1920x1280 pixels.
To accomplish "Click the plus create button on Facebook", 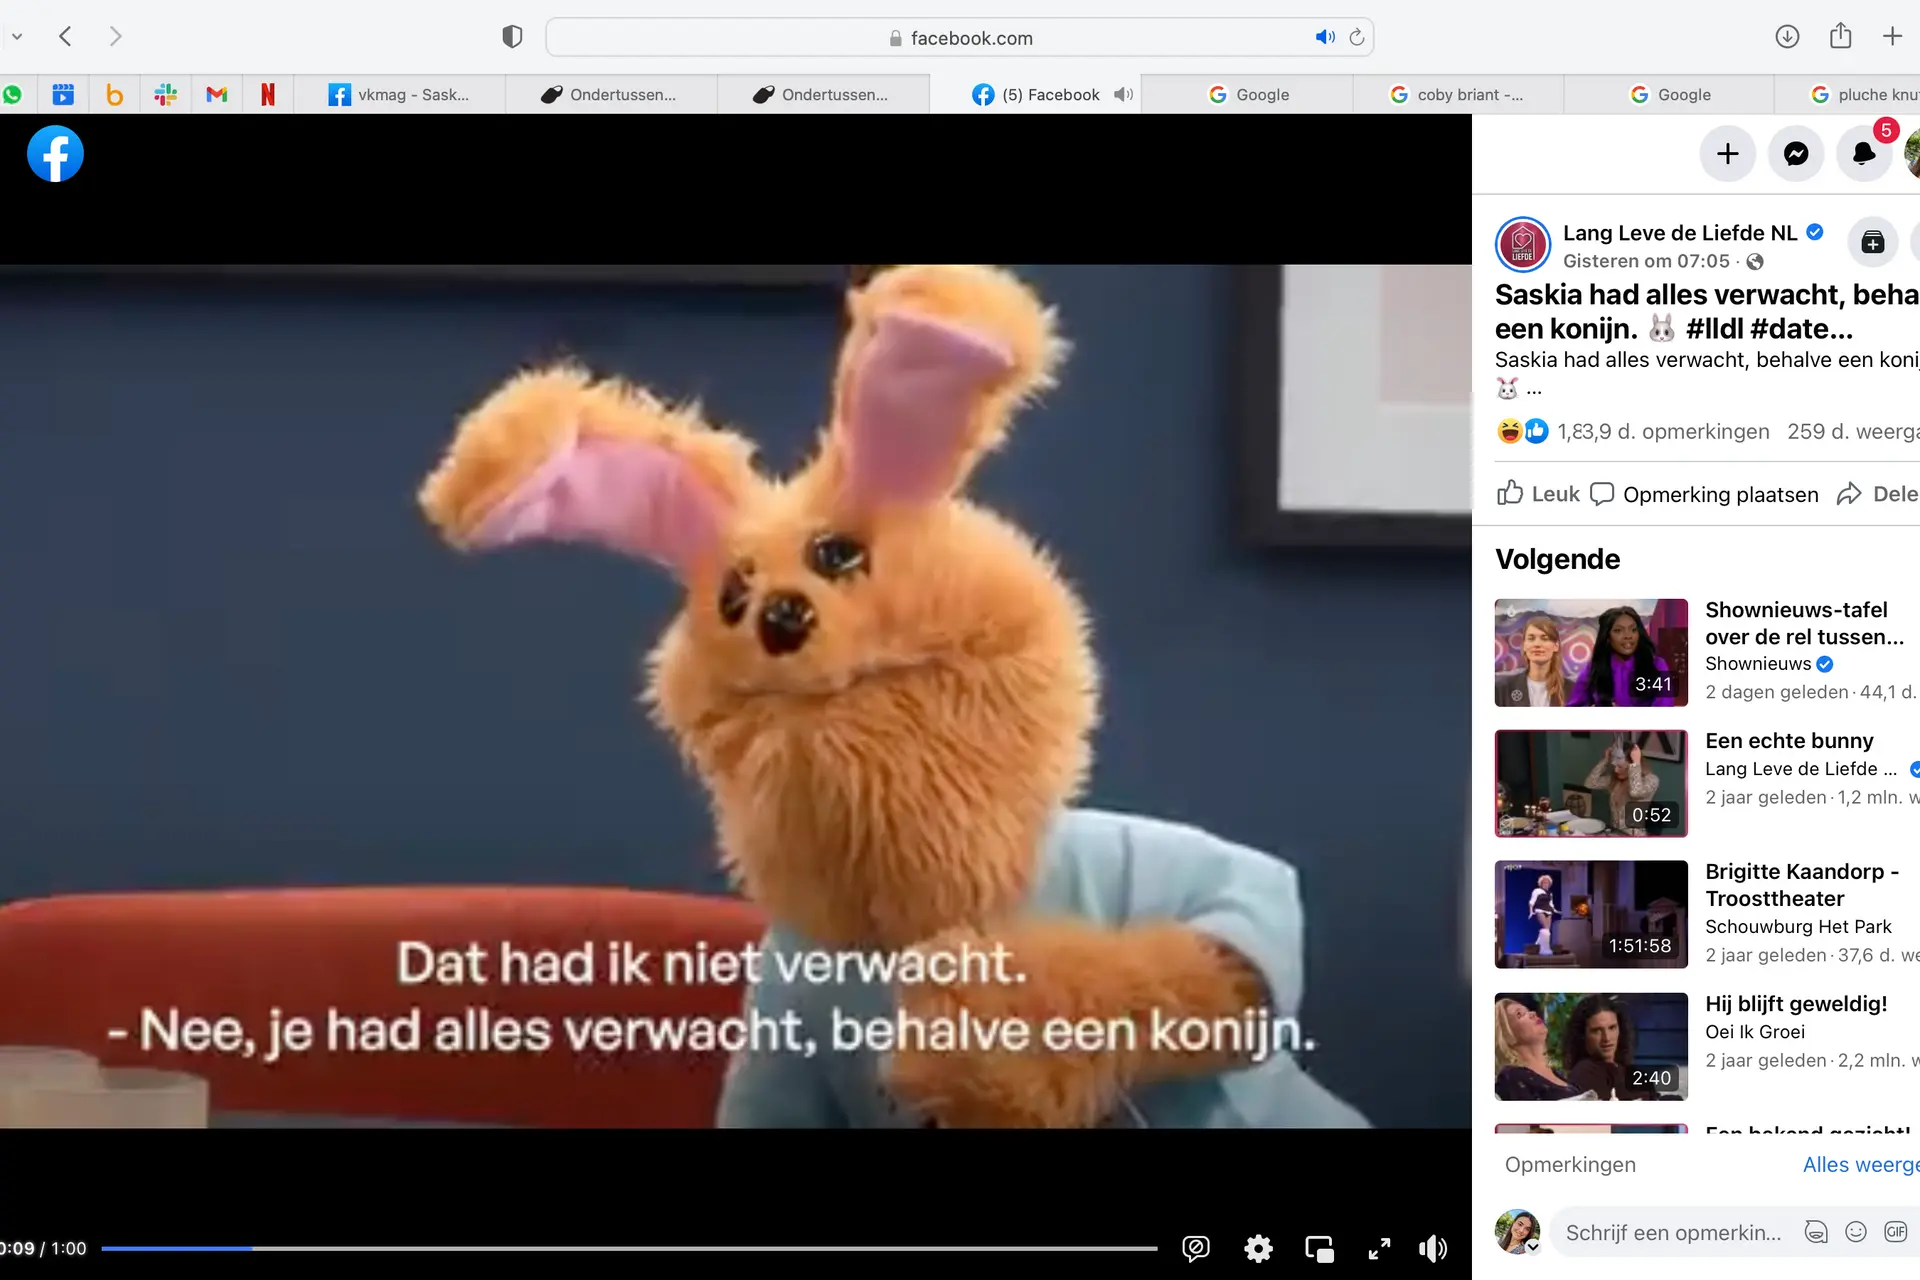I will pos(1728,154).
